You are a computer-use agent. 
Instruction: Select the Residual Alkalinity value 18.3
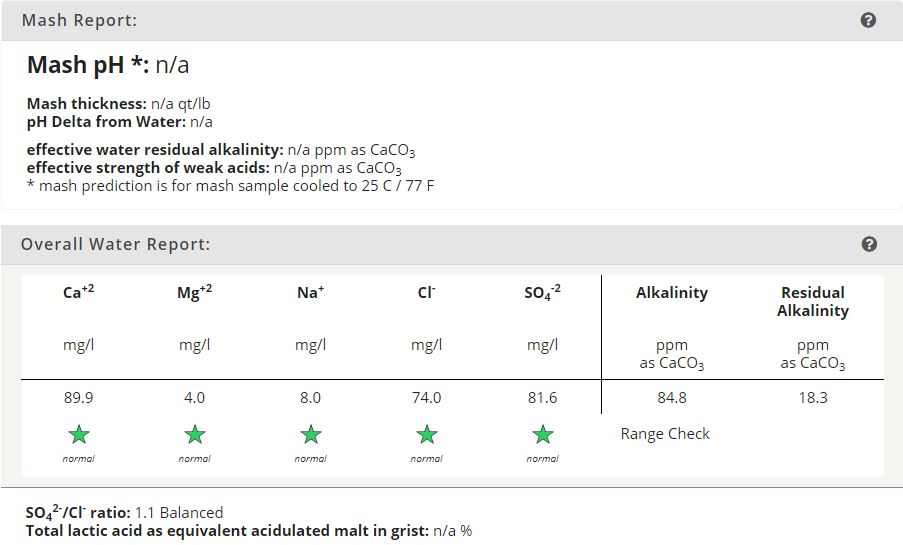[x=813, y=398]
